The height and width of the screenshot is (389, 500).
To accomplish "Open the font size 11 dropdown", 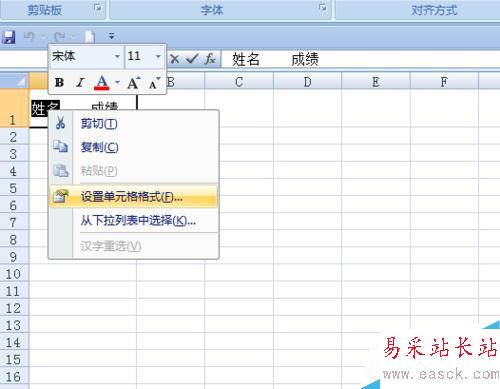I will coord(158,56).
